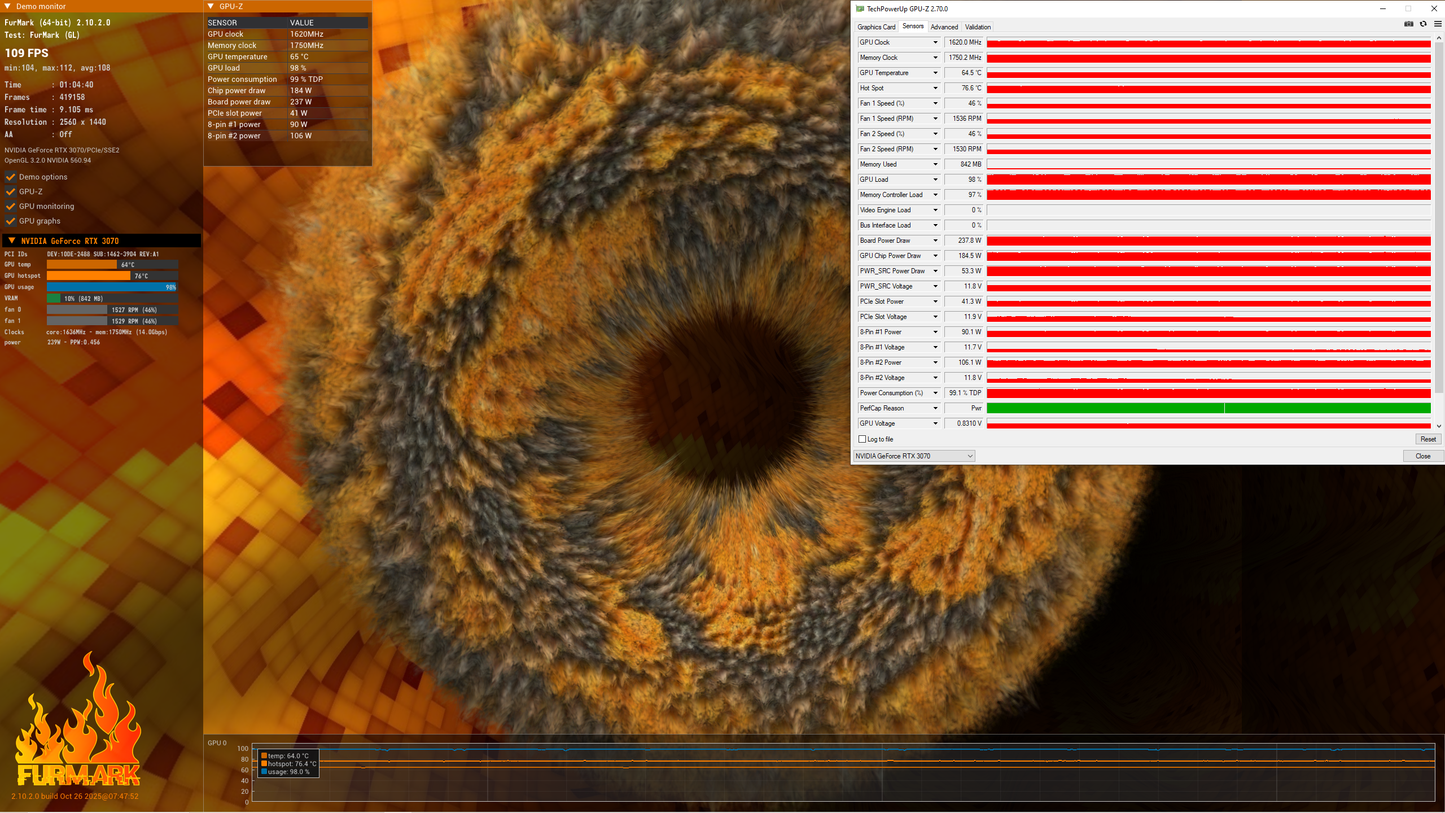Open the Board Power Draw dropdown
Image resolution: width=1445 pixels, height=813 pixels.
935,241
